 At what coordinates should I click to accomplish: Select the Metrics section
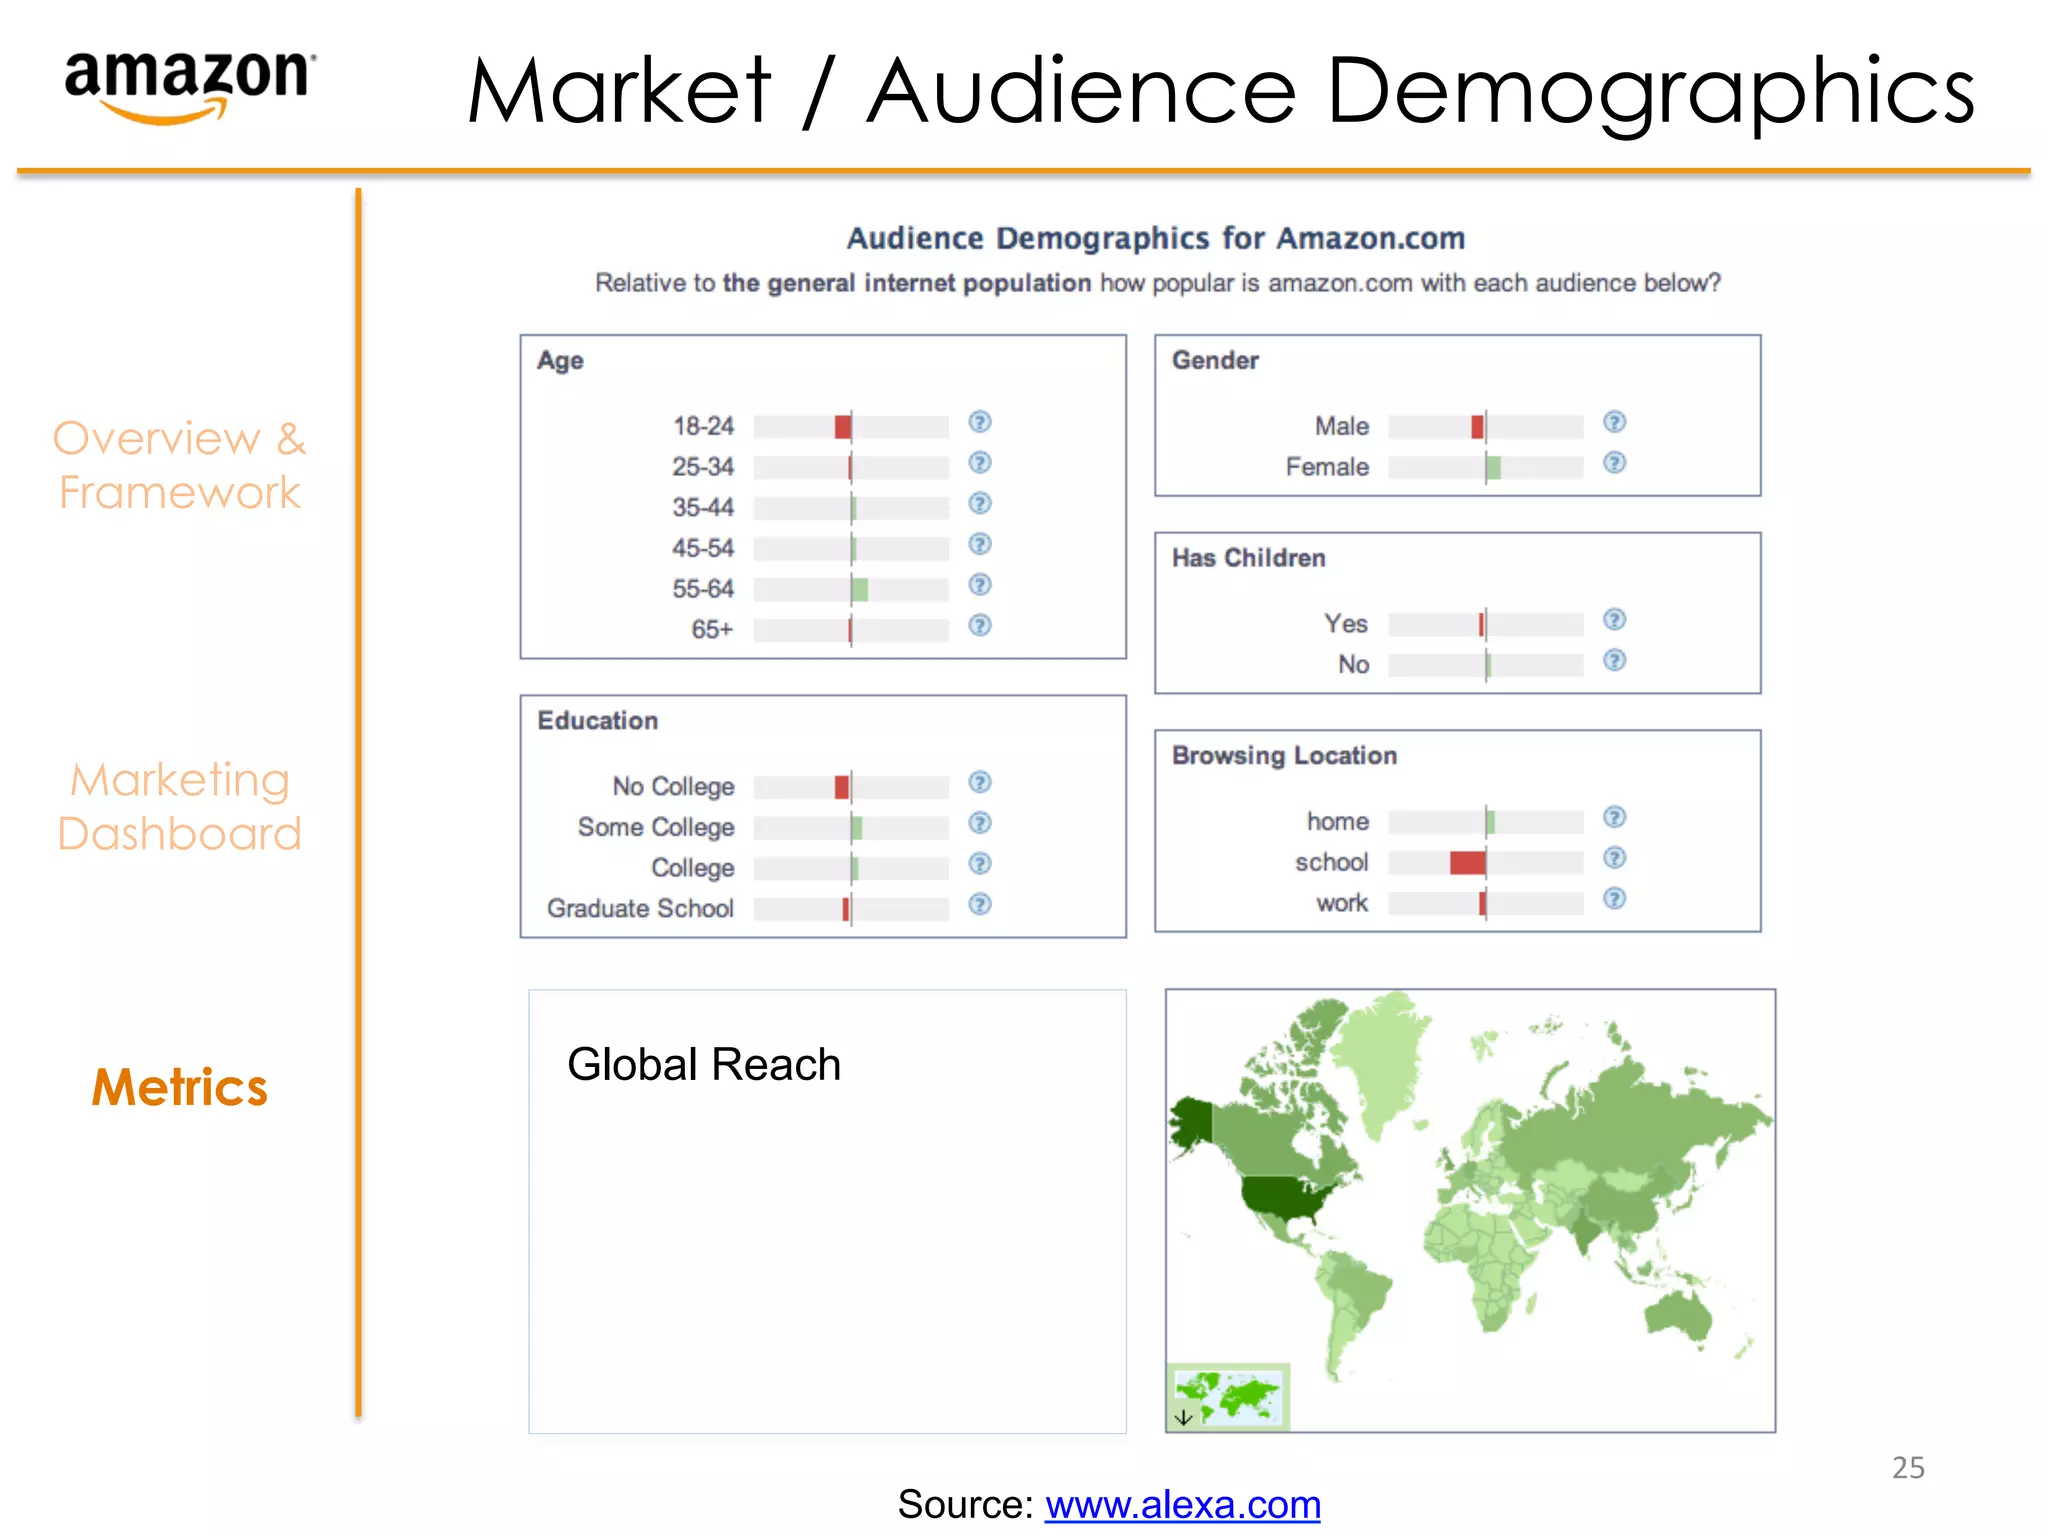[x=179, y=1088]
